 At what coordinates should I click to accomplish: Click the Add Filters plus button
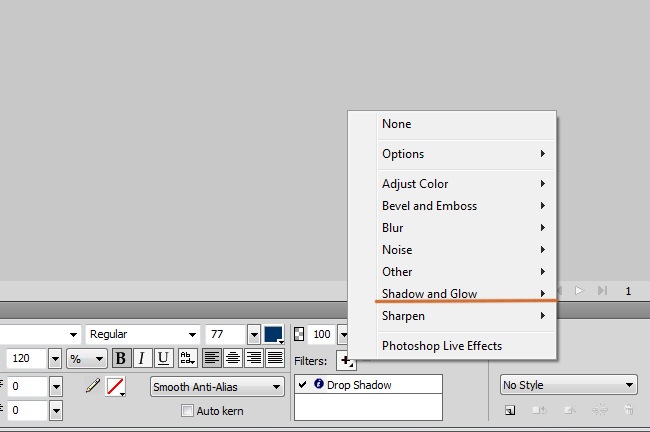(x=346, y=361)
